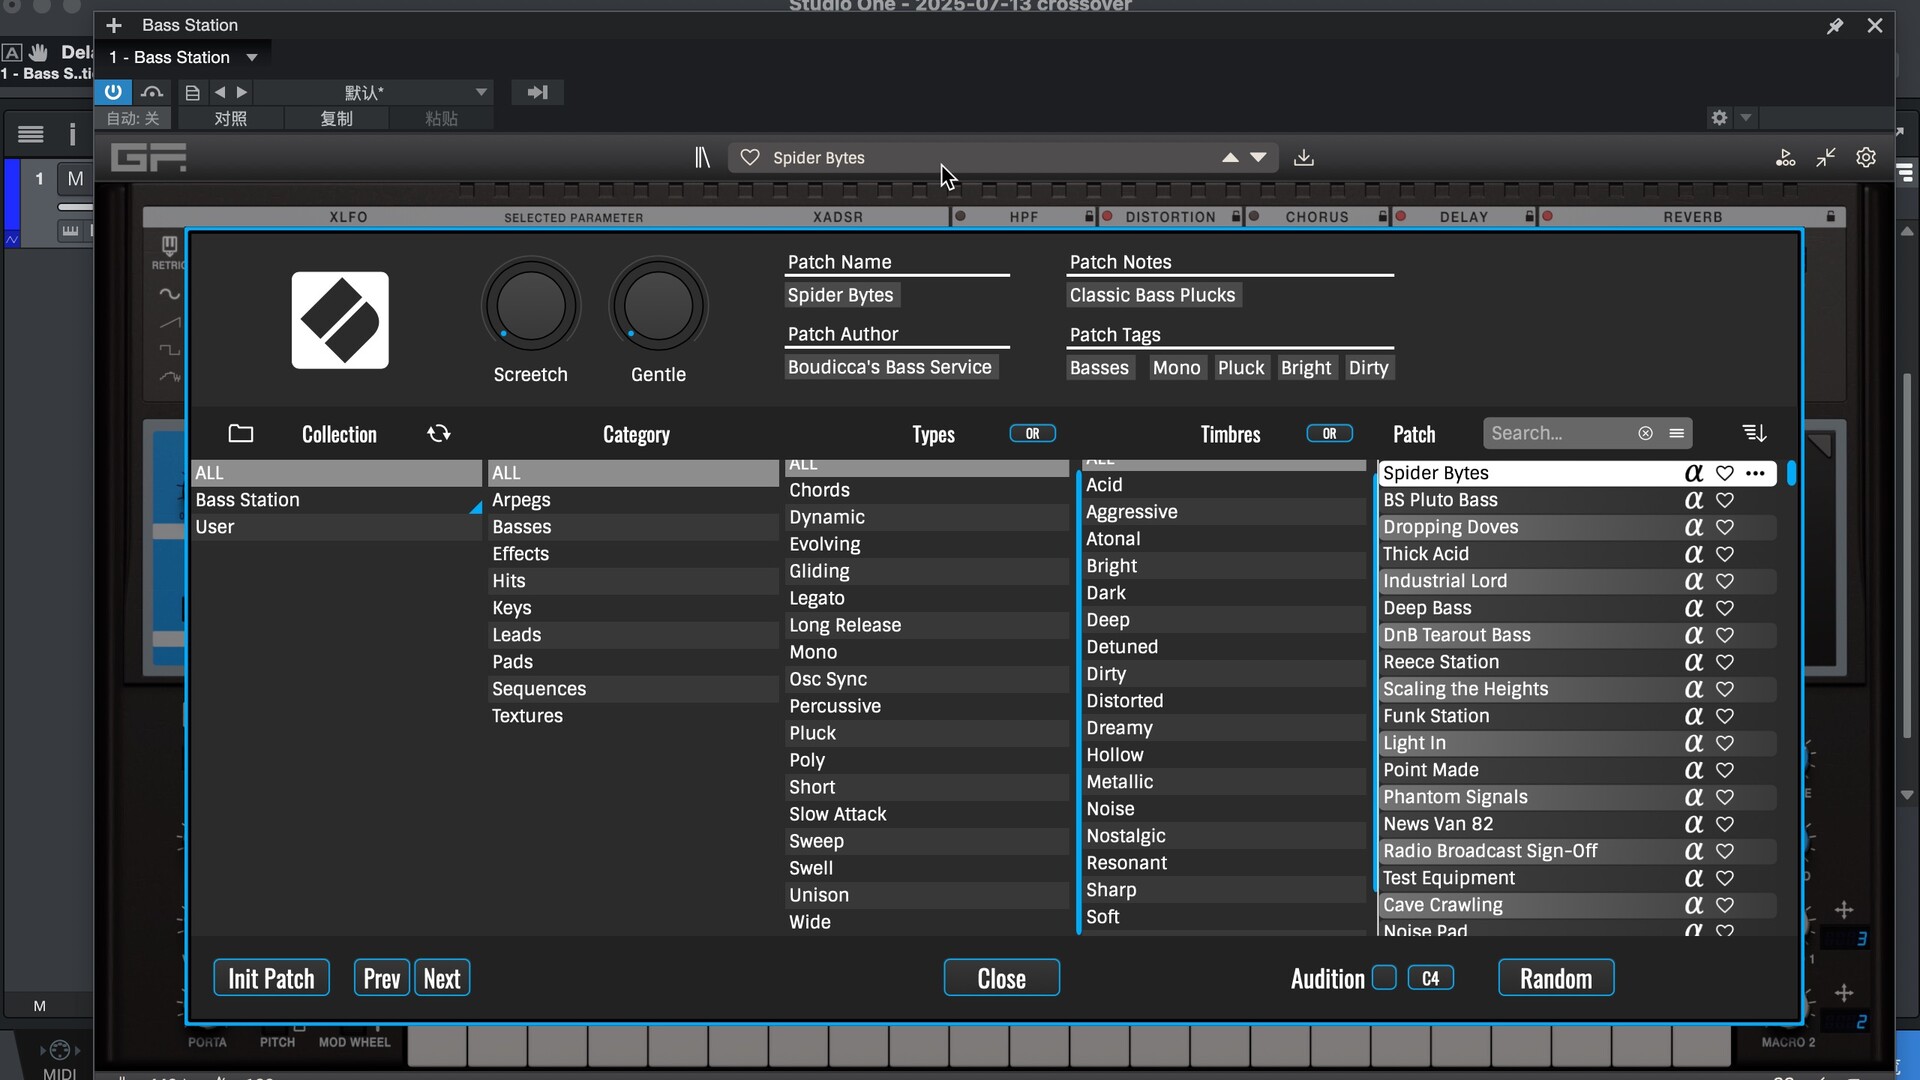Toggle plugin power bypass button

pyautogui.click(x=113, y=92)
